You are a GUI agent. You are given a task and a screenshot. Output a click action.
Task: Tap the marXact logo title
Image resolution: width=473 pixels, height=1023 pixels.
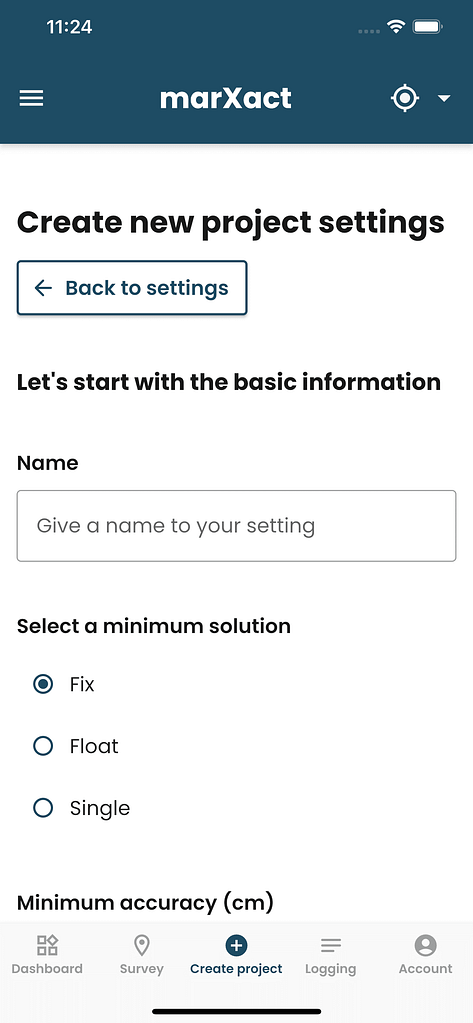coord(226,99)
